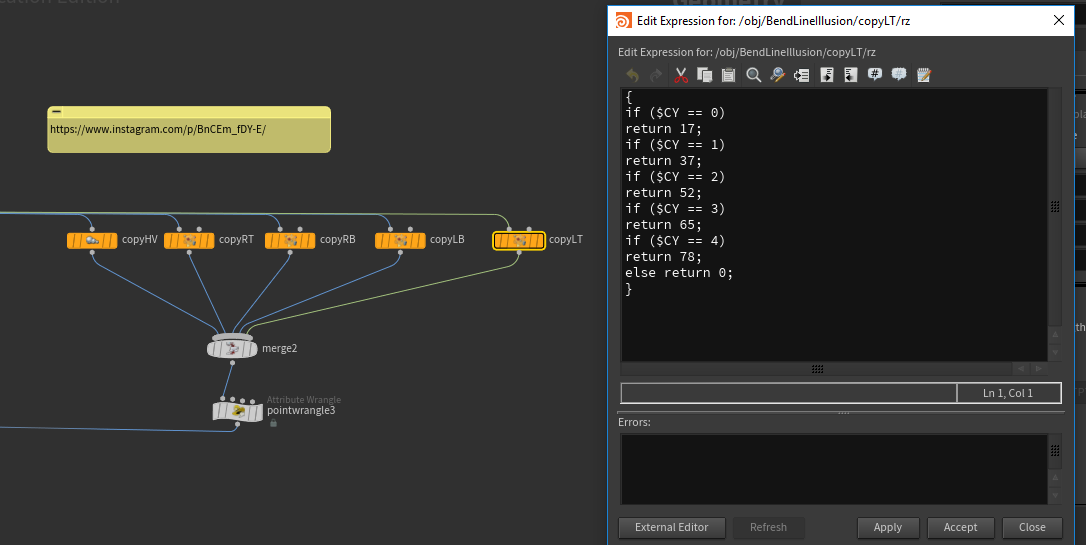The width and height of the screenshot is (1086, 545).
Task: Click the Cut scissors icon
Action: (681, 75)
